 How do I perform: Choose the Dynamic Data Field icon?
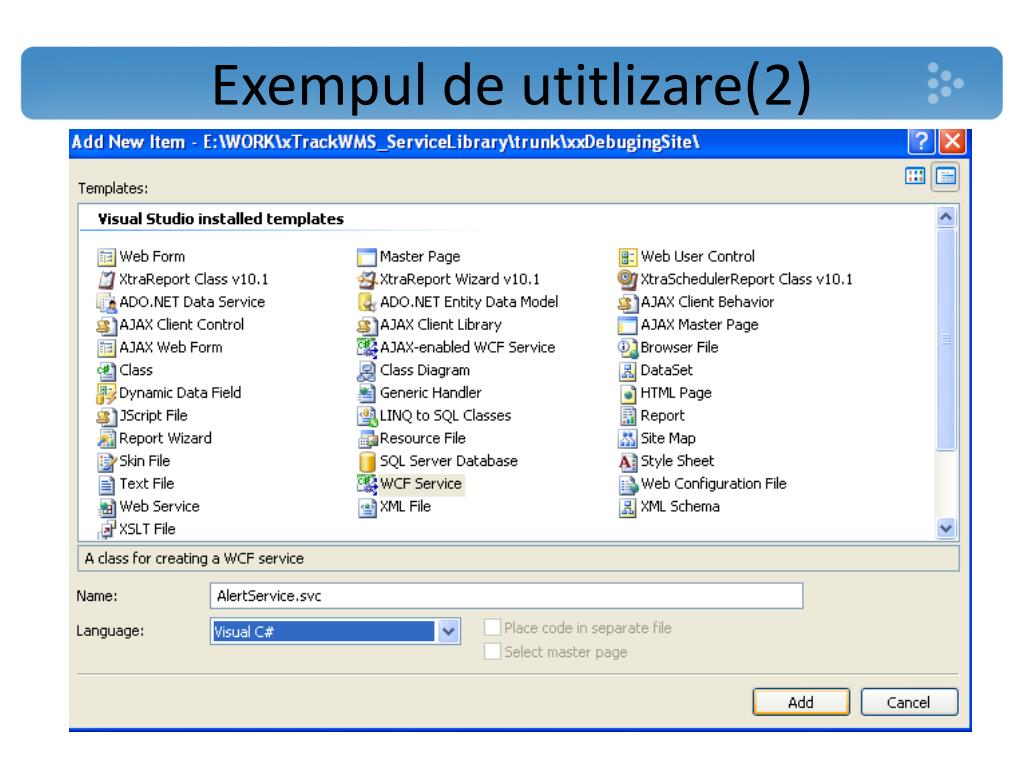pos(106,394)
